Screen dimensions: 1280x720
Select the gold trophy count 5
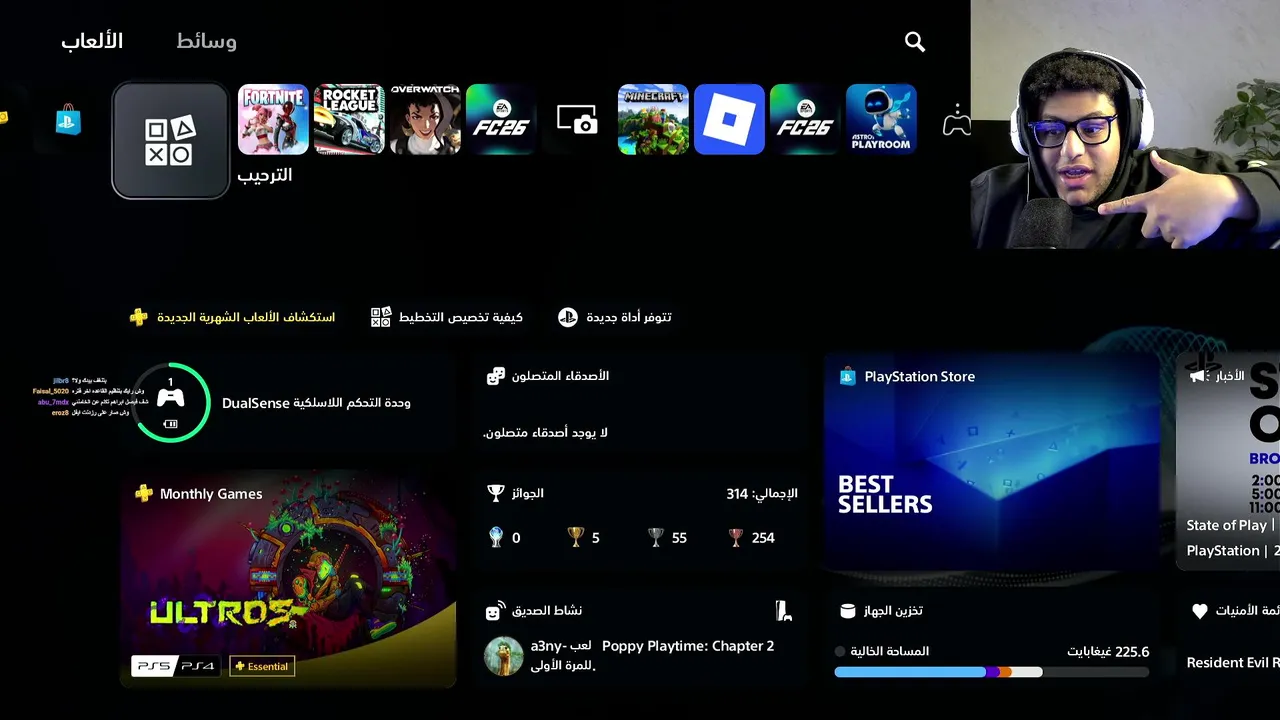point(583,537)
